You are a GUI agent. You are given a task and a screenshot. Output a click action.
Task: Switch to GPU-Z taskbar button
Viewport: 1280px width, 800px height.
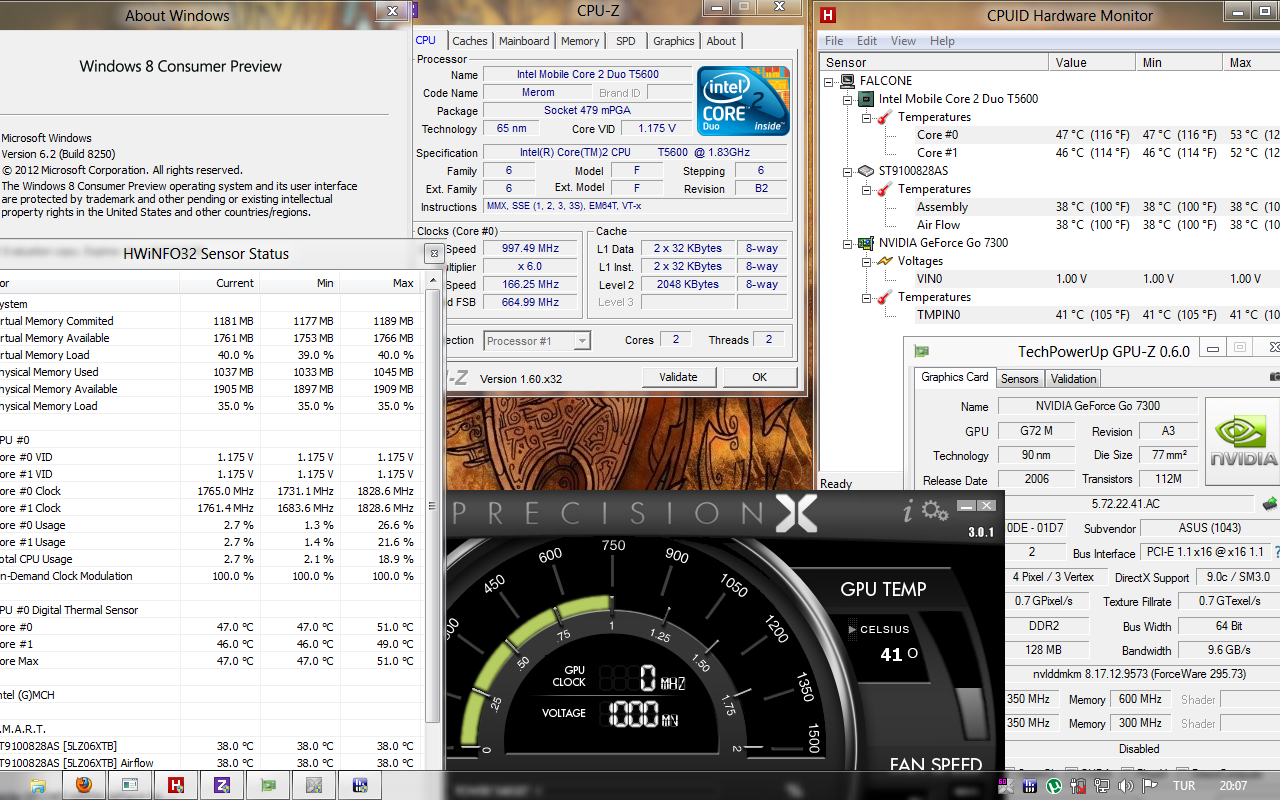[x=268, y=785]
